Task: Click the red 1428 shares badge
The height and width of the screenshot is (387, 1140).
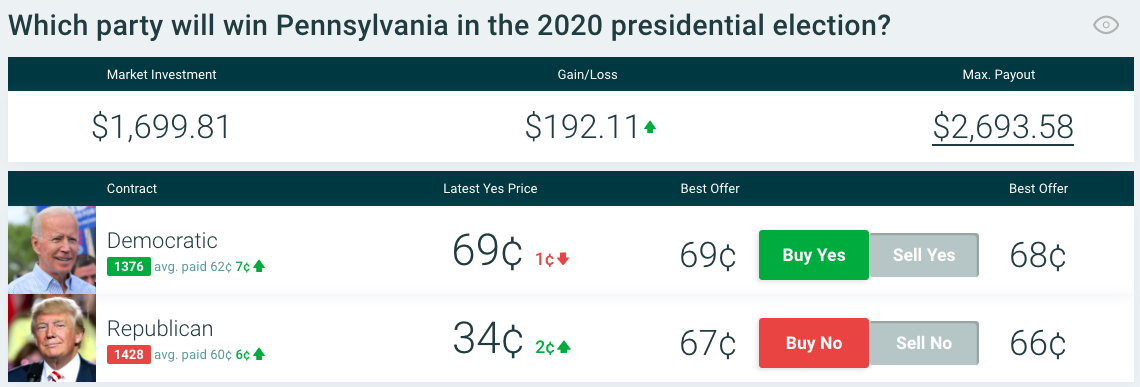Action: tap(129, 355)
